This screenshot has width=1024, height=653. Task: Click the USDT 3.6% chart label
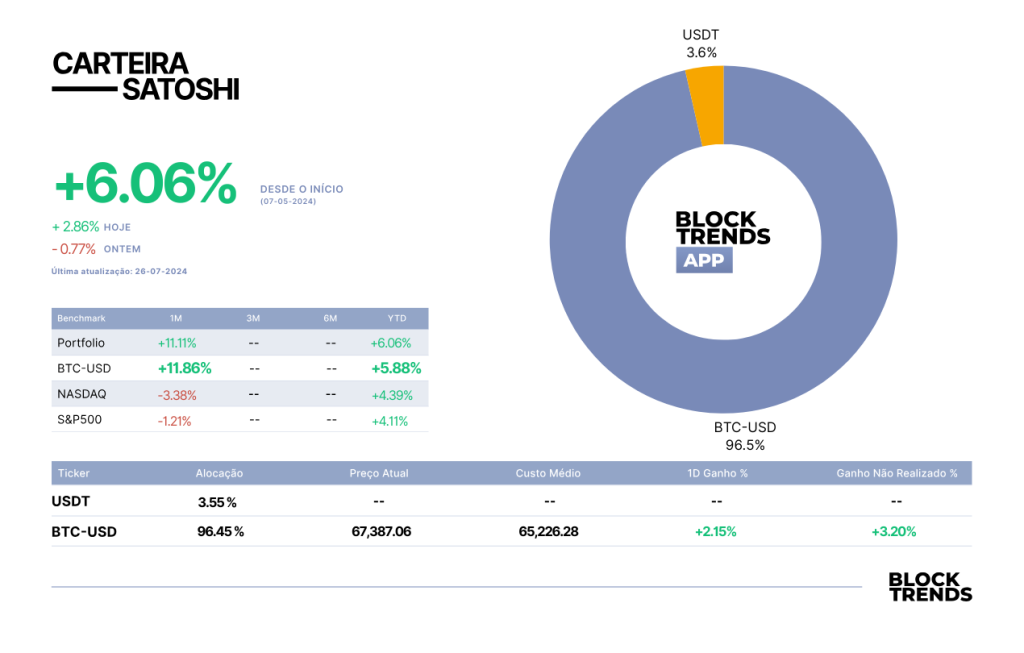pyautogui.click(x=701, y=44)
